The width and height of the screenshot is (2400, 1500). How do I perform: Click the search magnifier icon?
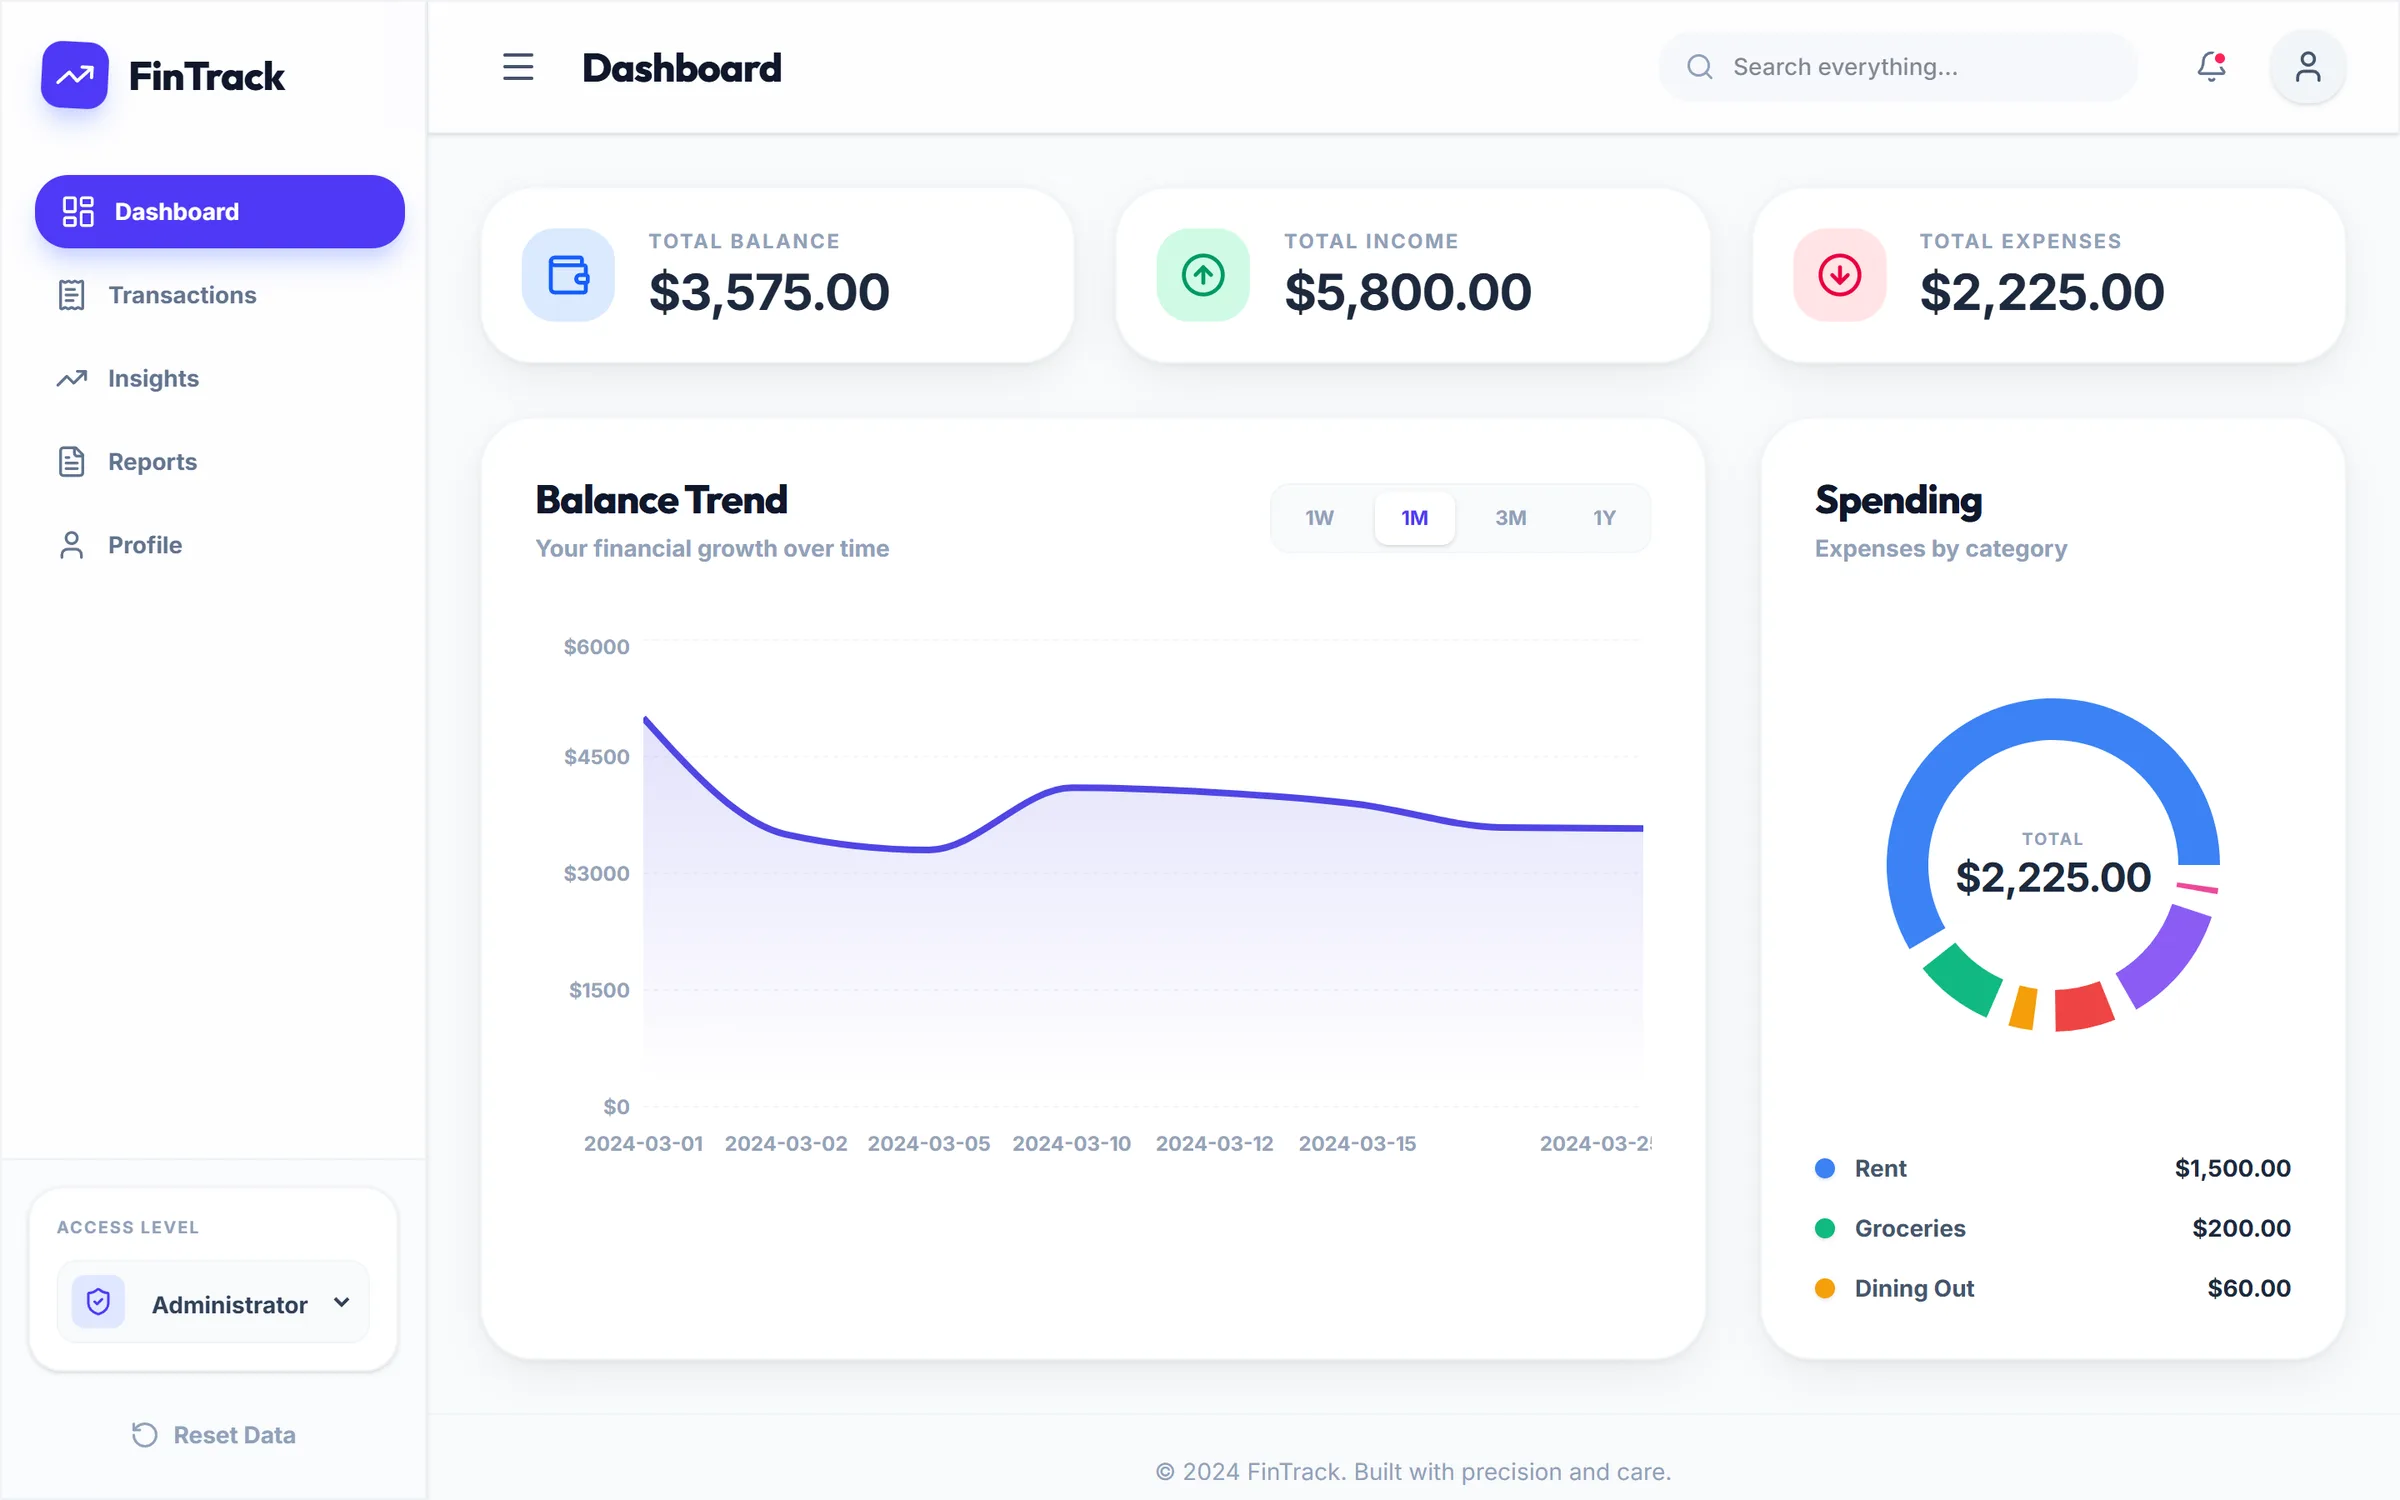(x=1700, y=67)
